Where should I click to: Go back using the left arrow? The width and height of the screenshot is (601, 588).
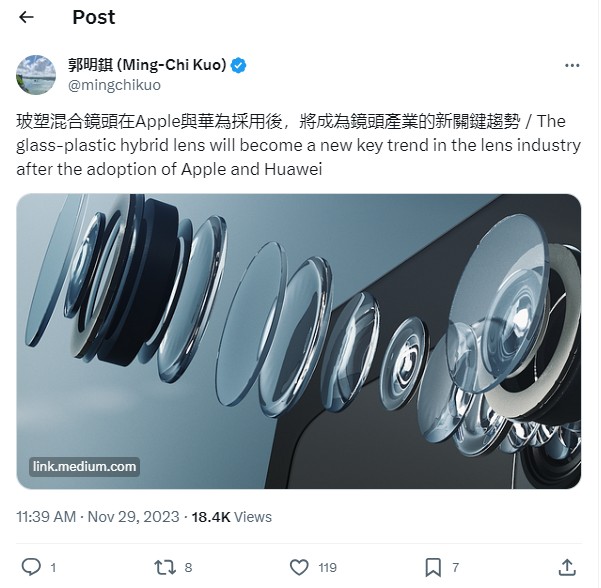pyautogui.click(x=26, y=17)
